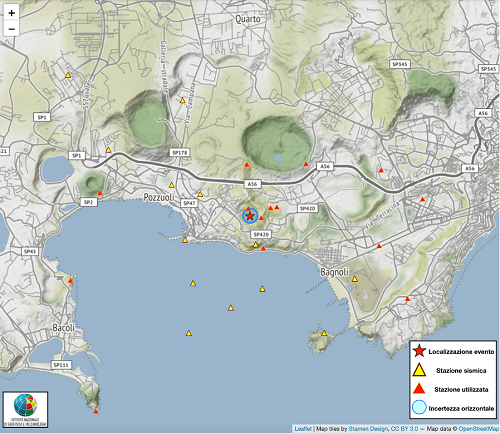The image size is (500, 434).
Task: Select the yellow station on Pozzuoli harbor
Action: click(185, 240)
